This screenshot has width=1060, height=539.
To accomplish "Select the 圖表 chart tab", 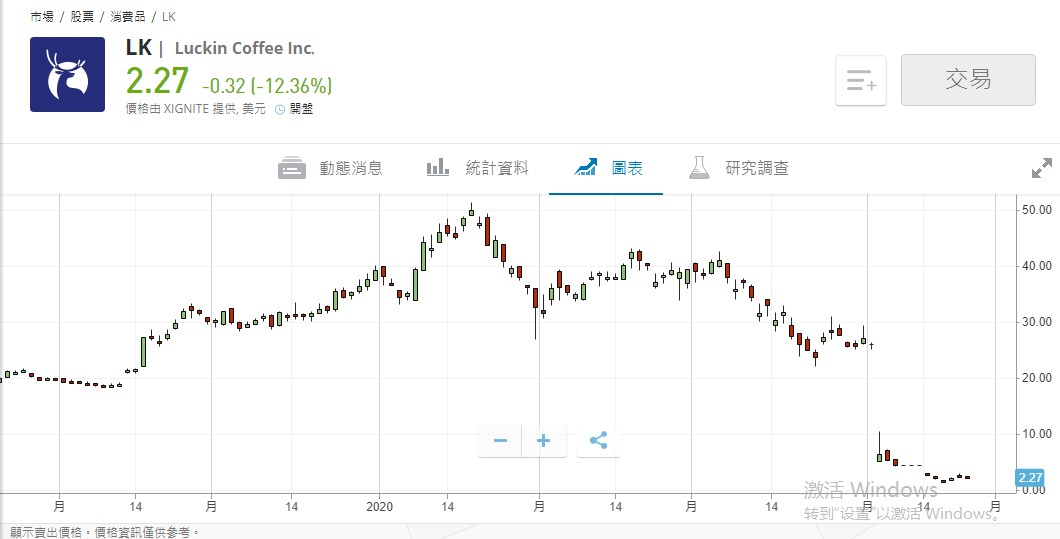I will [626, 168].
